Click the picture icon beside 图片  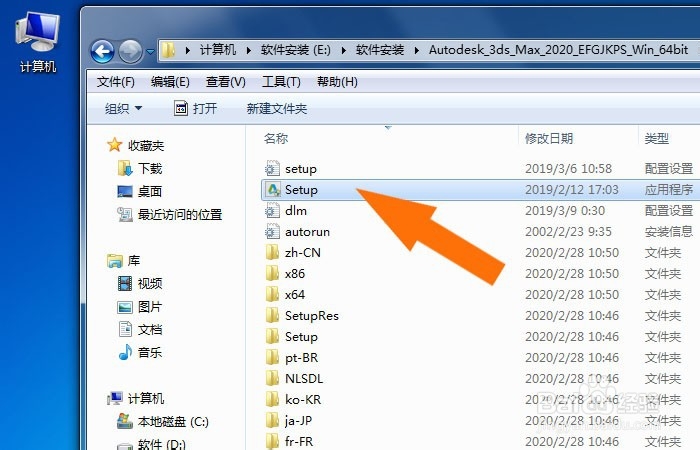[125, 307]
